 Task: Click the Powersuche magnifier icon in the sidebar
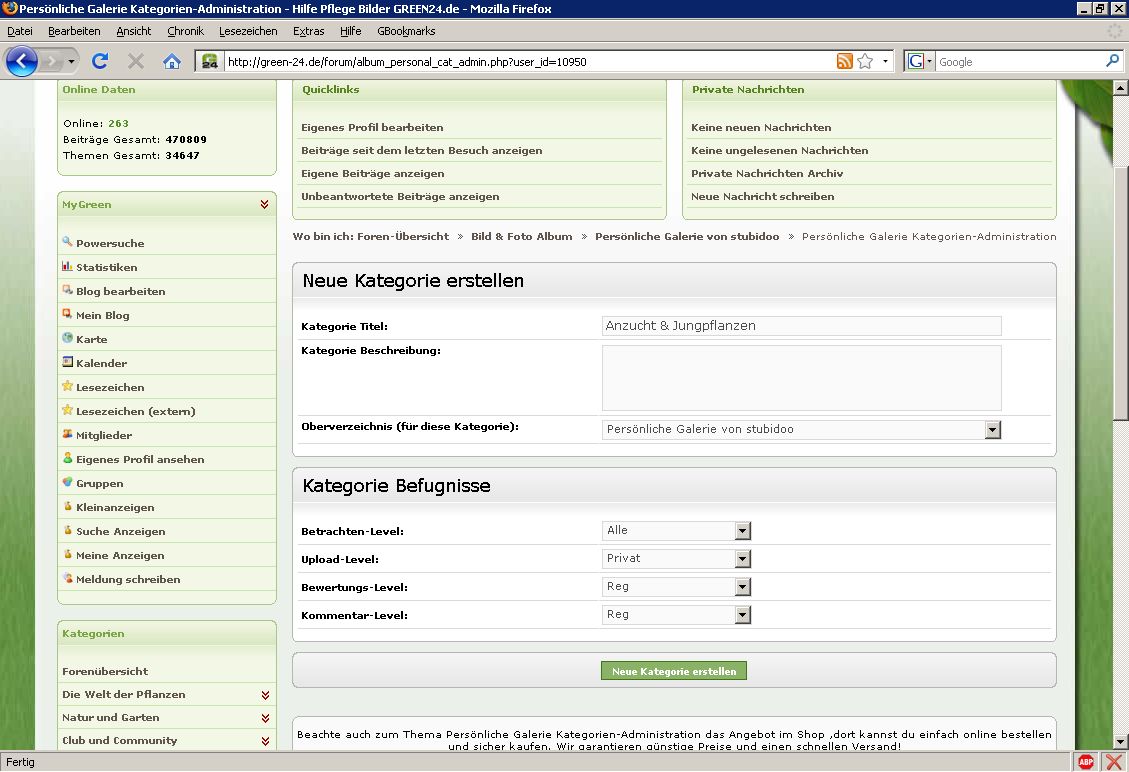(67, 242)
